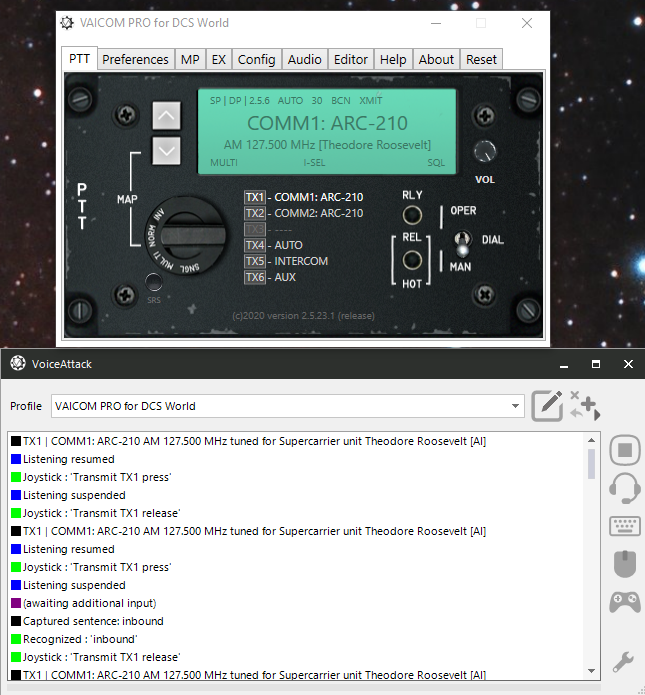
Task: Click the XMIT indicator on the display
Action: click(x=371, y=101)
